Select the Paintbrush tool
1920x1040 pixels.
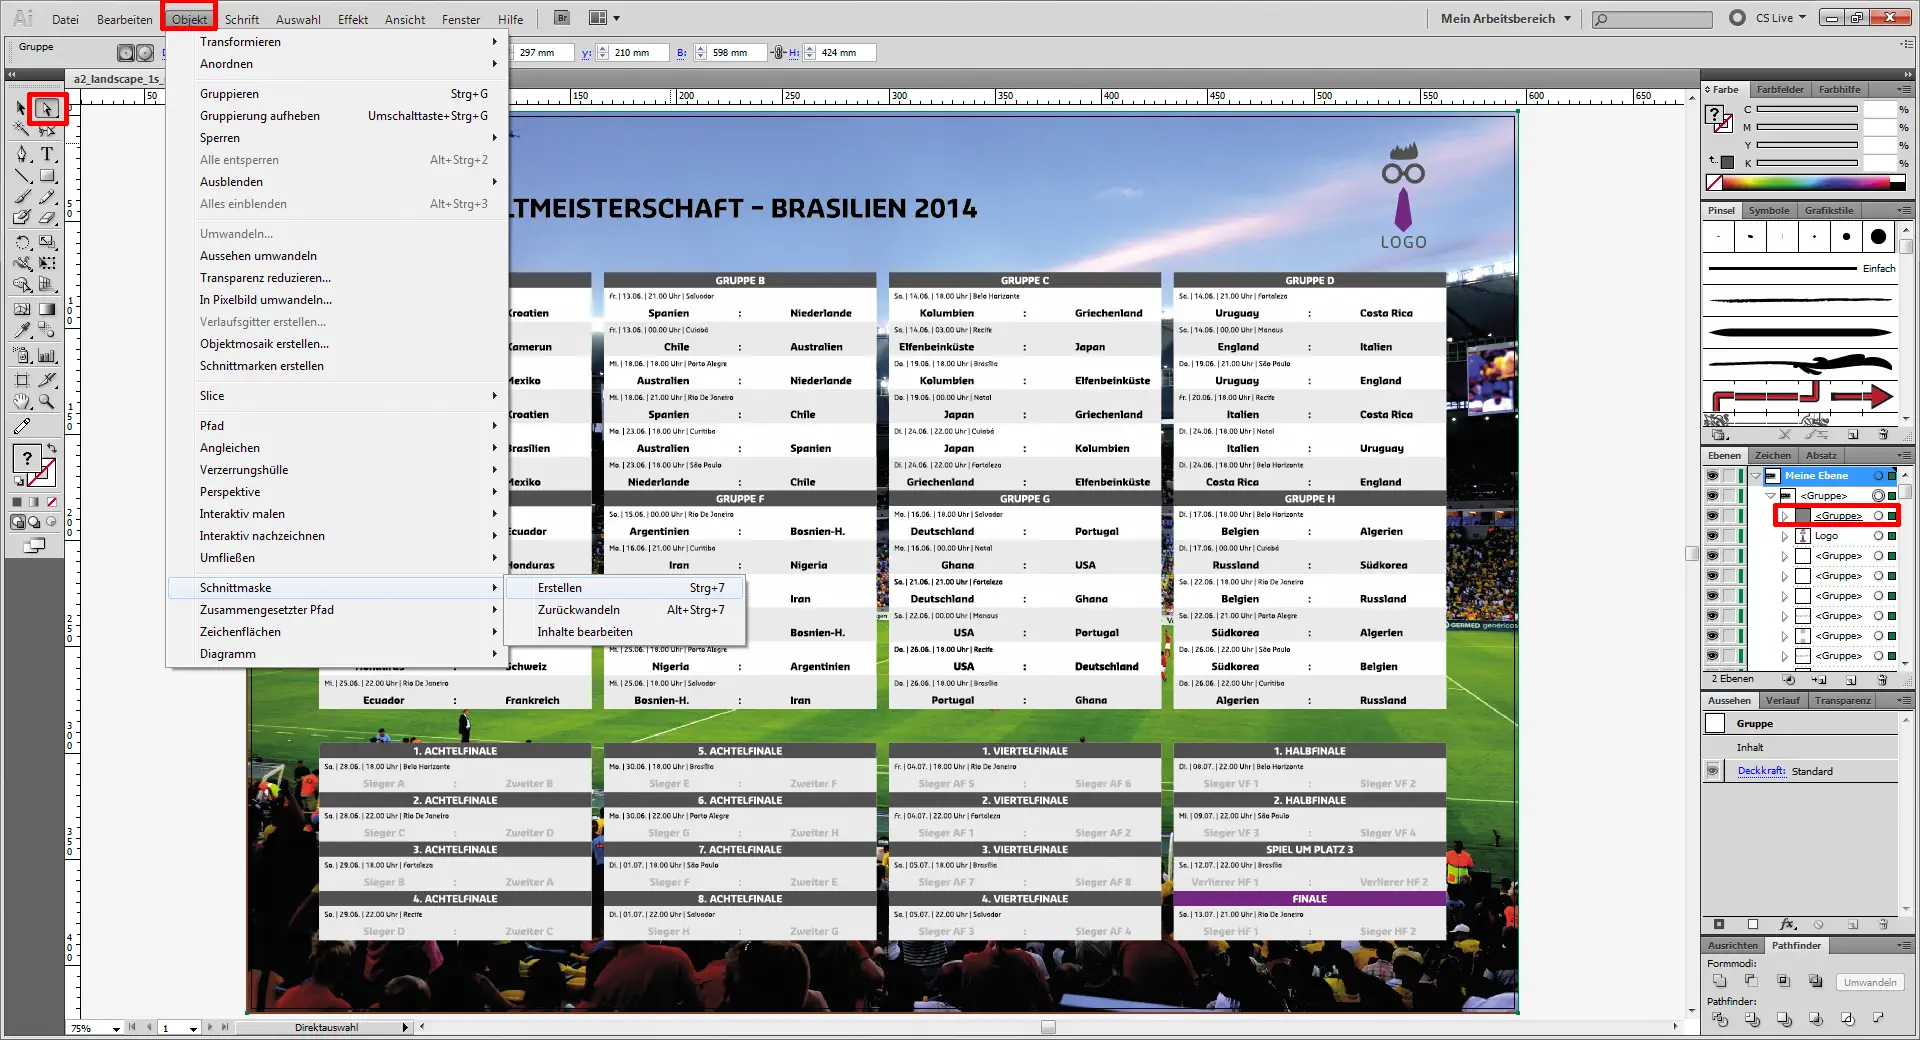click(x=20, y=197)
